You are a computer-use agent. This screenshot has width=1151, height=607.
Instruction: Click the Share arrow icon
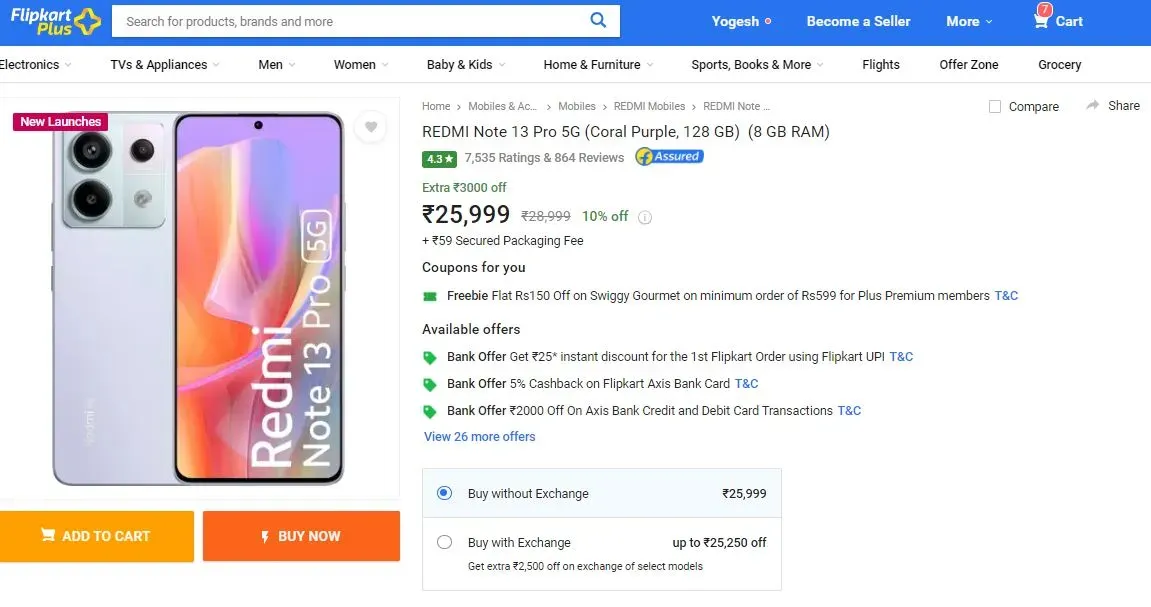coord(1093,106)
